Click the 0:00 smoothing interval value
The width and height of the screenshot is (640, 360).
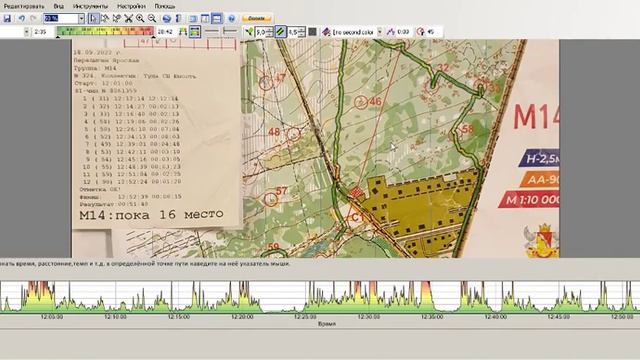pos(403,31)
